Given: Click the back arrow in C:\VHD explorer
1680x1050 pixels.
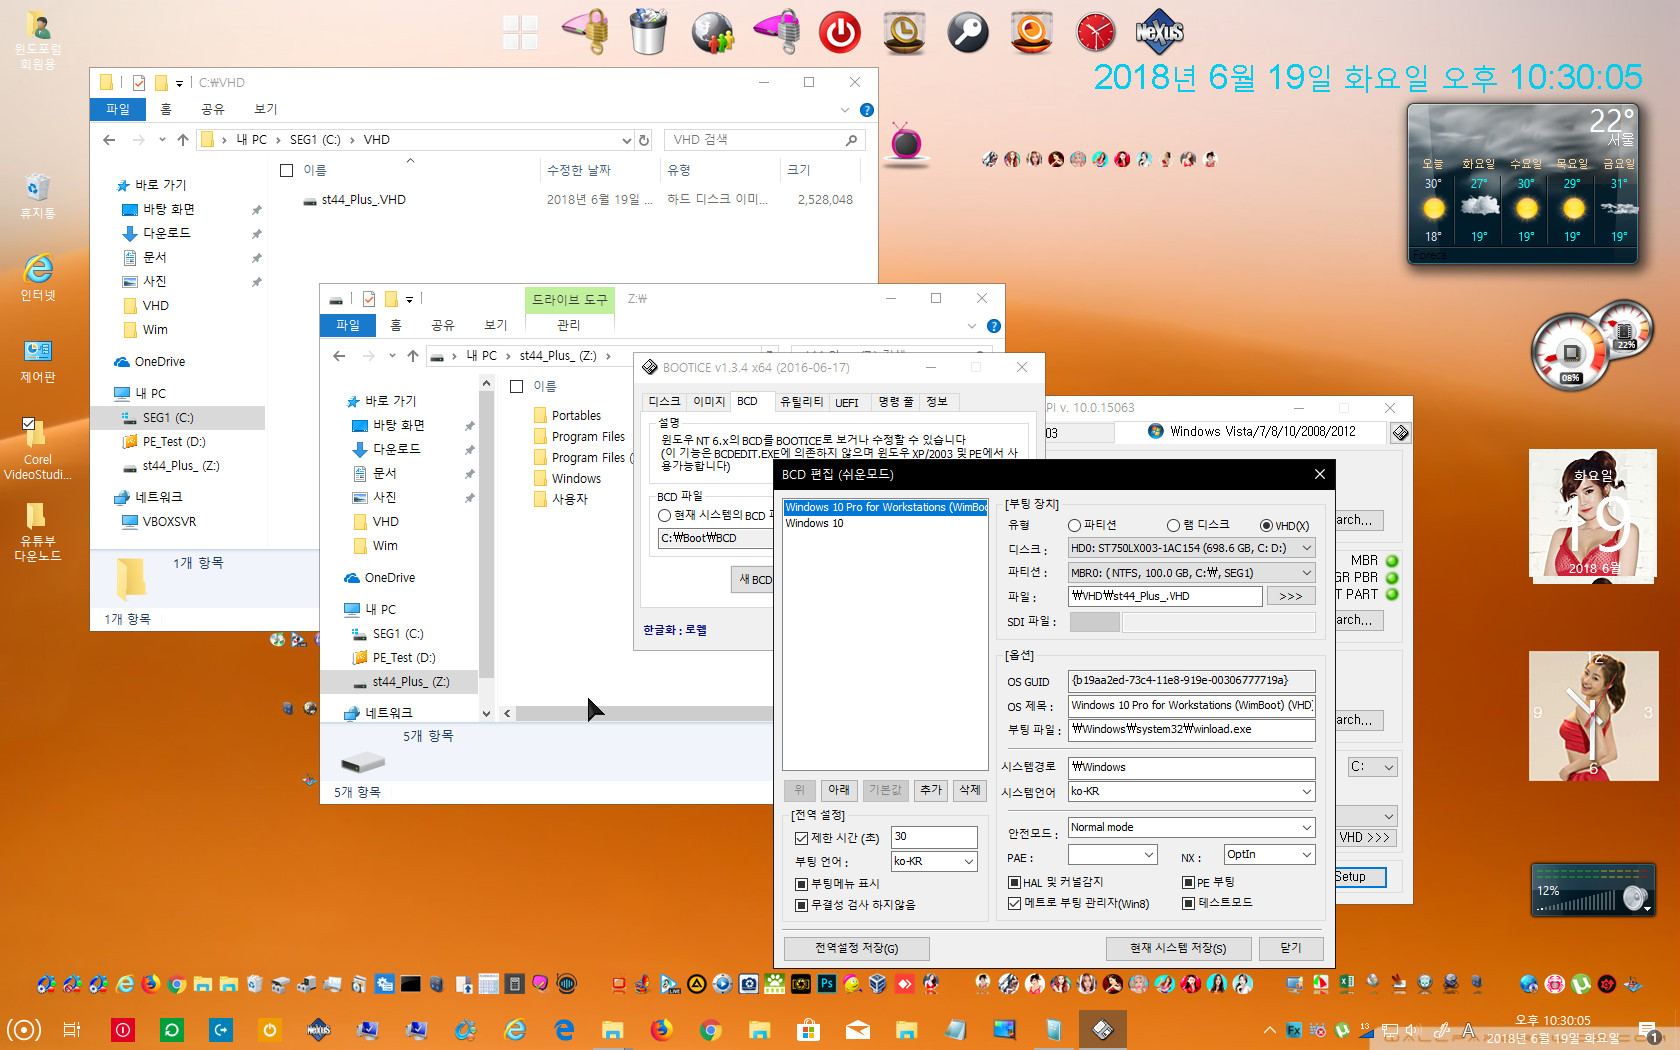Looking at the screenshot, I should [109, 140].
